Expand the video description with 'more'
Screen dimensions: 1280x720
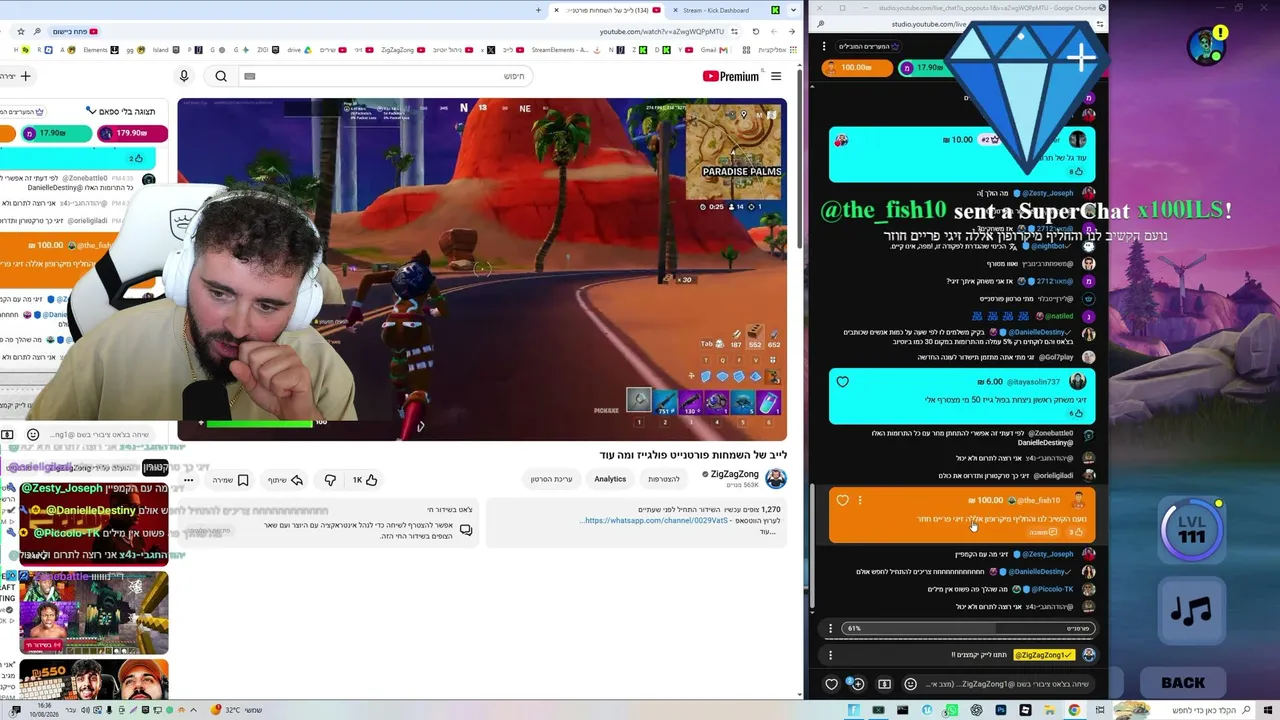(768, 532)
